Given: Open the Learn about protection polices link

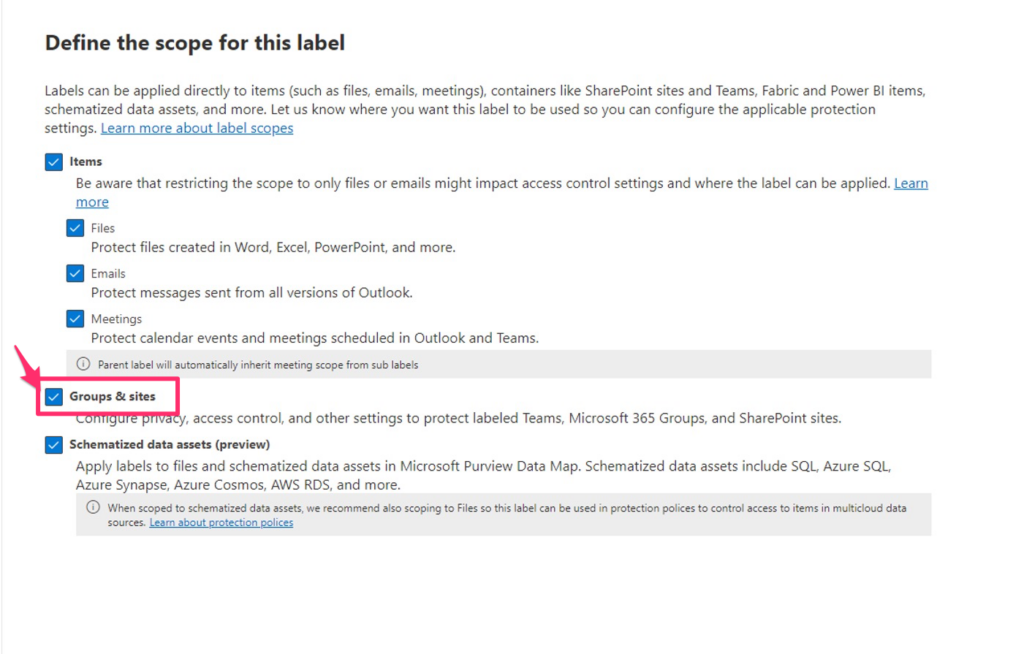Looking at the screenshot, I should coord(220,522).
